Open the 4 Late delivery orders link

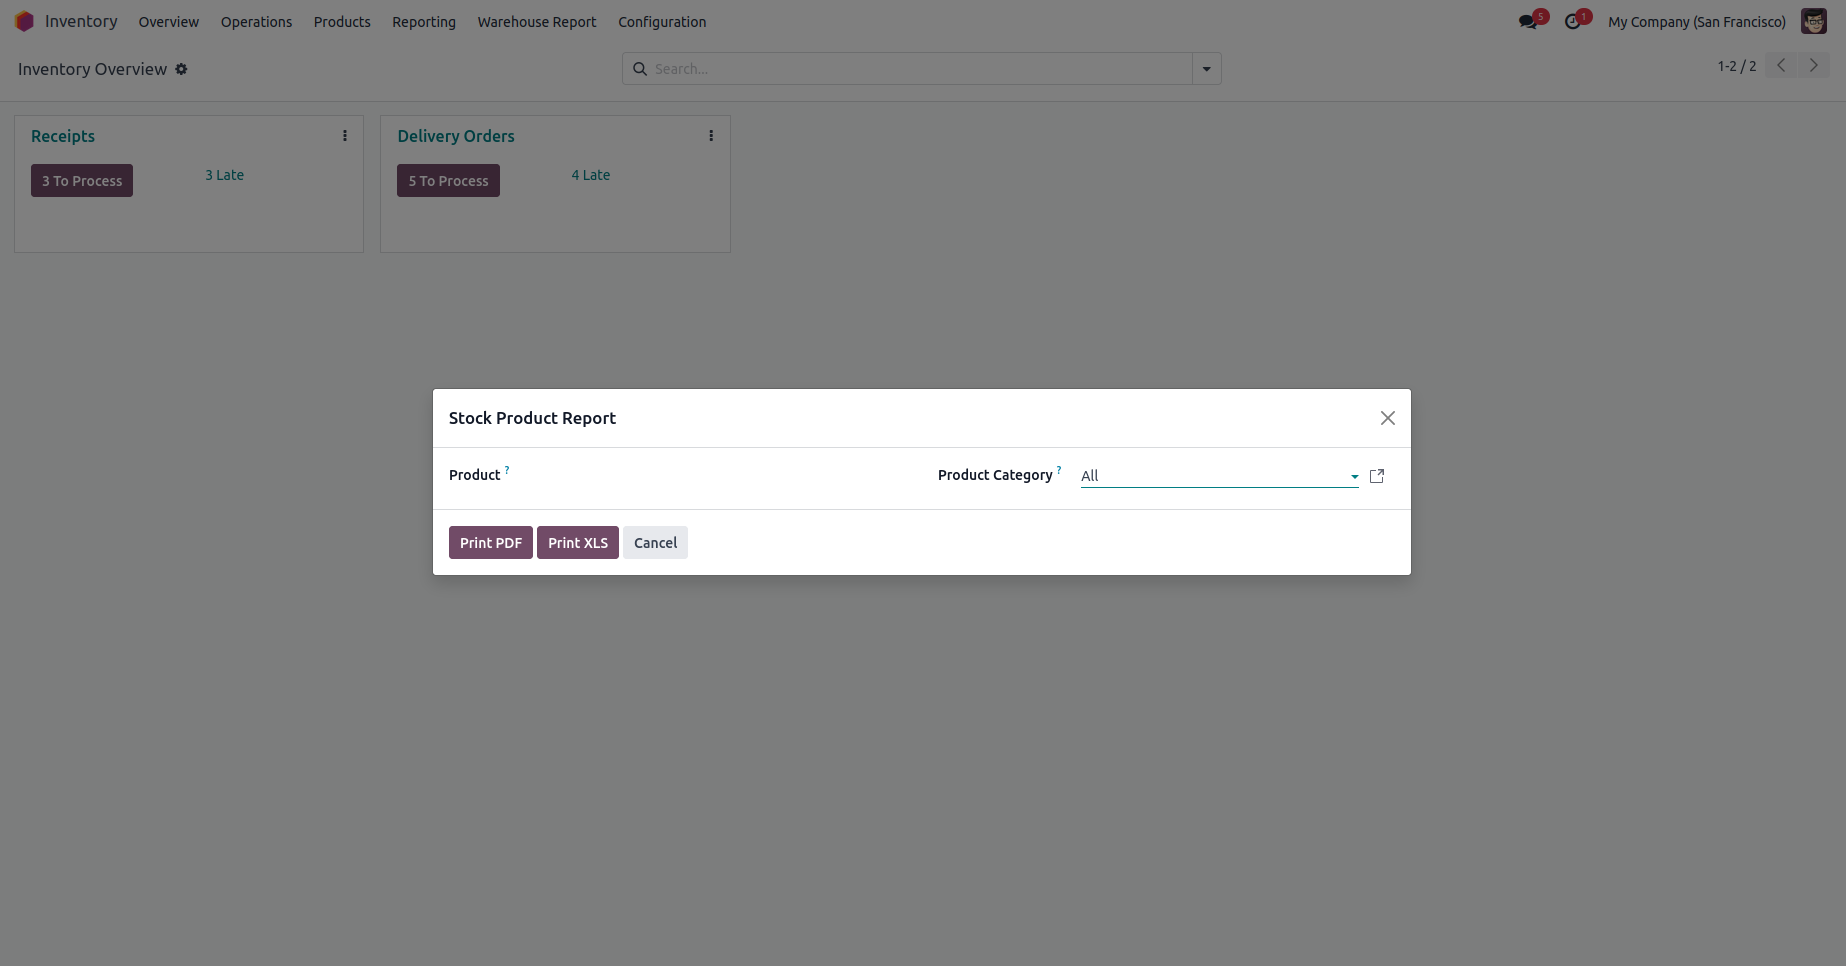pos(591,175)
